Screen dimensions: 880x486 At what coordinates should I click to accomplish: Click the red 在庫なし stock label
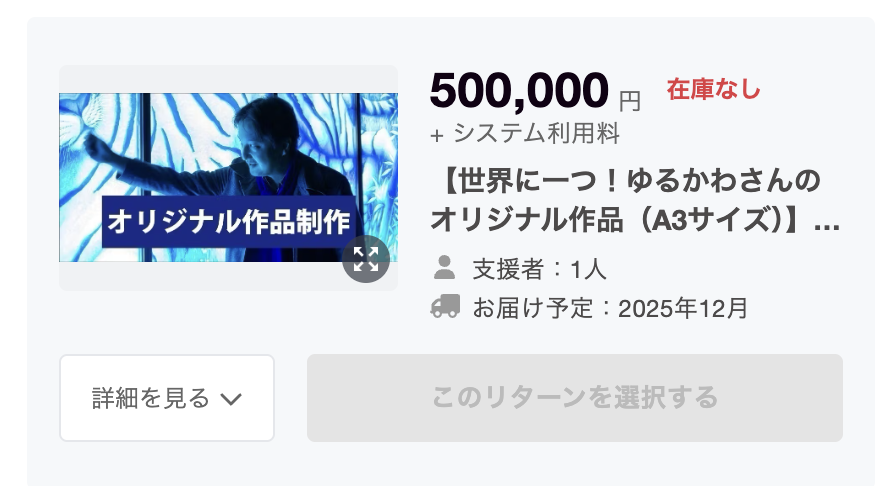click(713, 89)
